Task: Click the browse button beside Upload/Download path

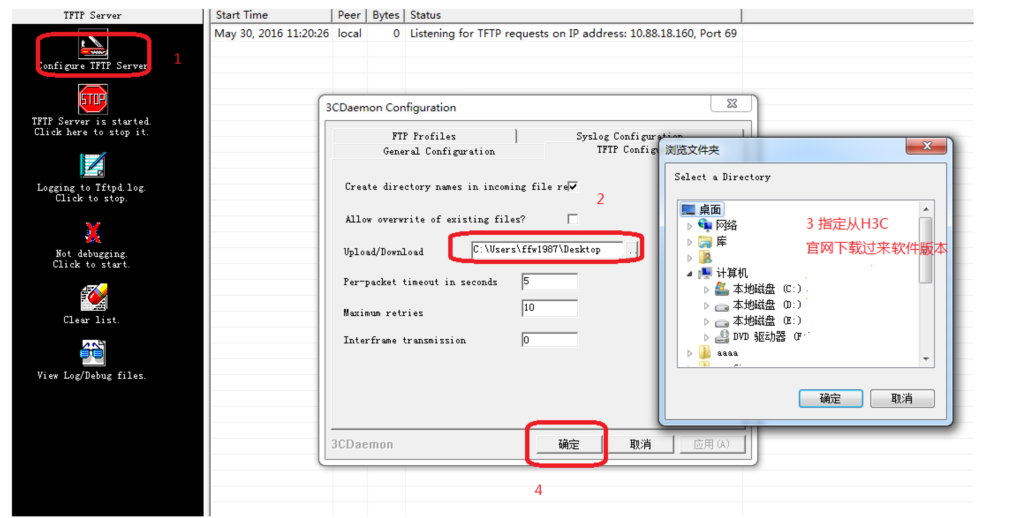Action: coord(632,250)
